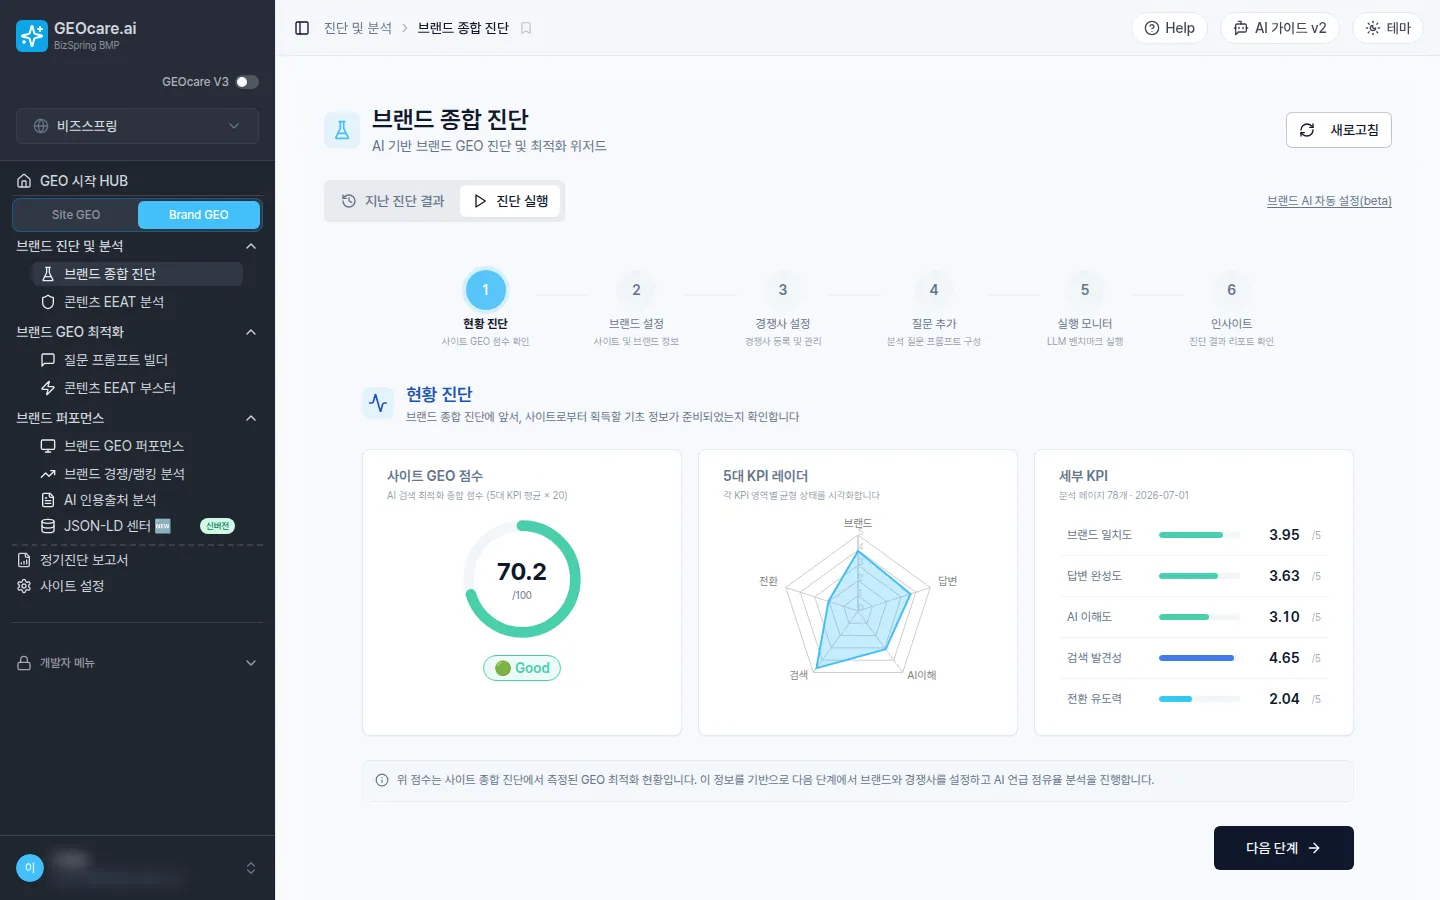Expand the 개발자 메뉴 section
Image resolution: width=1440 pixels, height=900 pixels.
(x=137, y=663)
